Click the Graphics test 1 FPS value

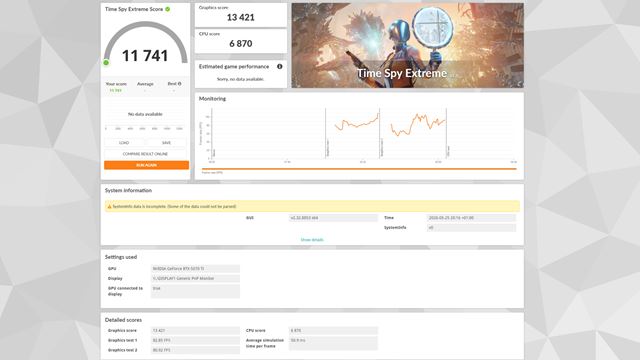click(x=196, y=340)
